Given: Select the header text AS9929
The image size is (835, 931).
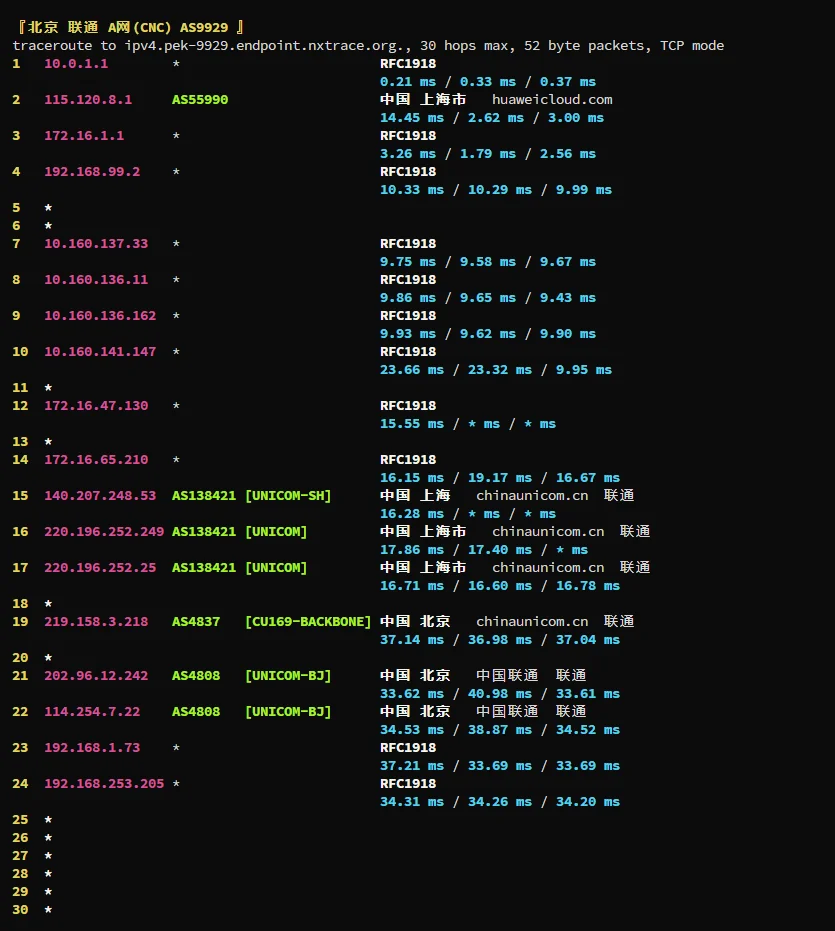Looking at the screenshot, I should pos(204,27).
